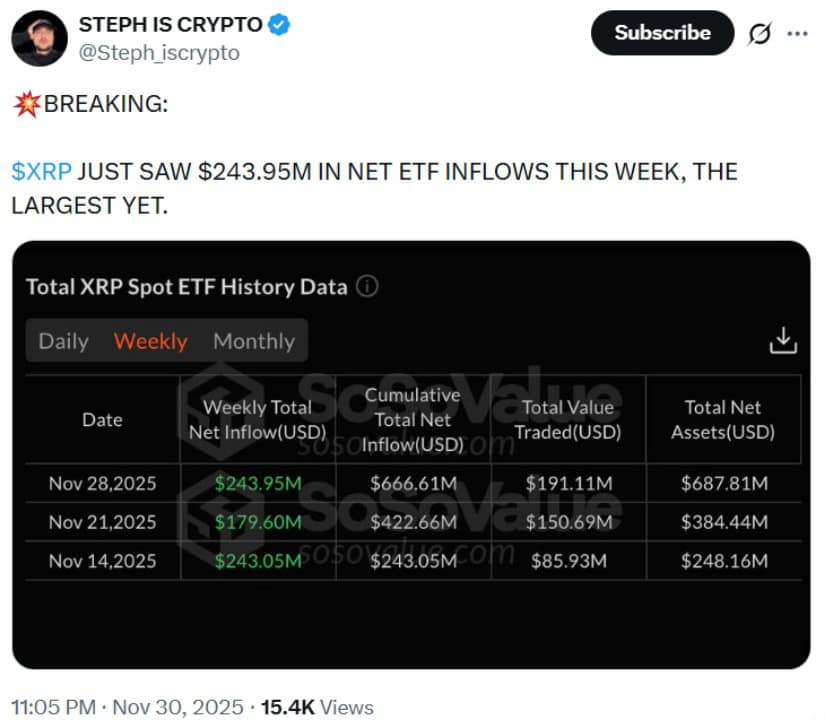
Task: Click the $243.95M green inflow value
Action: click(x=258, y=484)
